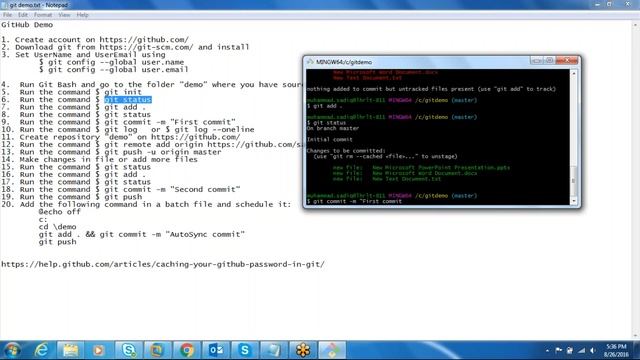The image size is (640, 360).
Task: Click Notepad scrollbar down arrow
Action: (x=636, y=336)
